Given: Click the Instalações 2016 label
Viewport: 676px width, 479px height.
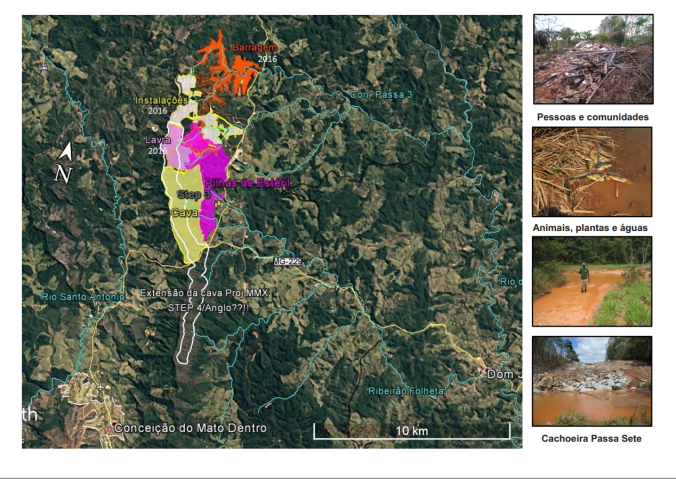Looking at the screenshot, I should click(161, 105).
